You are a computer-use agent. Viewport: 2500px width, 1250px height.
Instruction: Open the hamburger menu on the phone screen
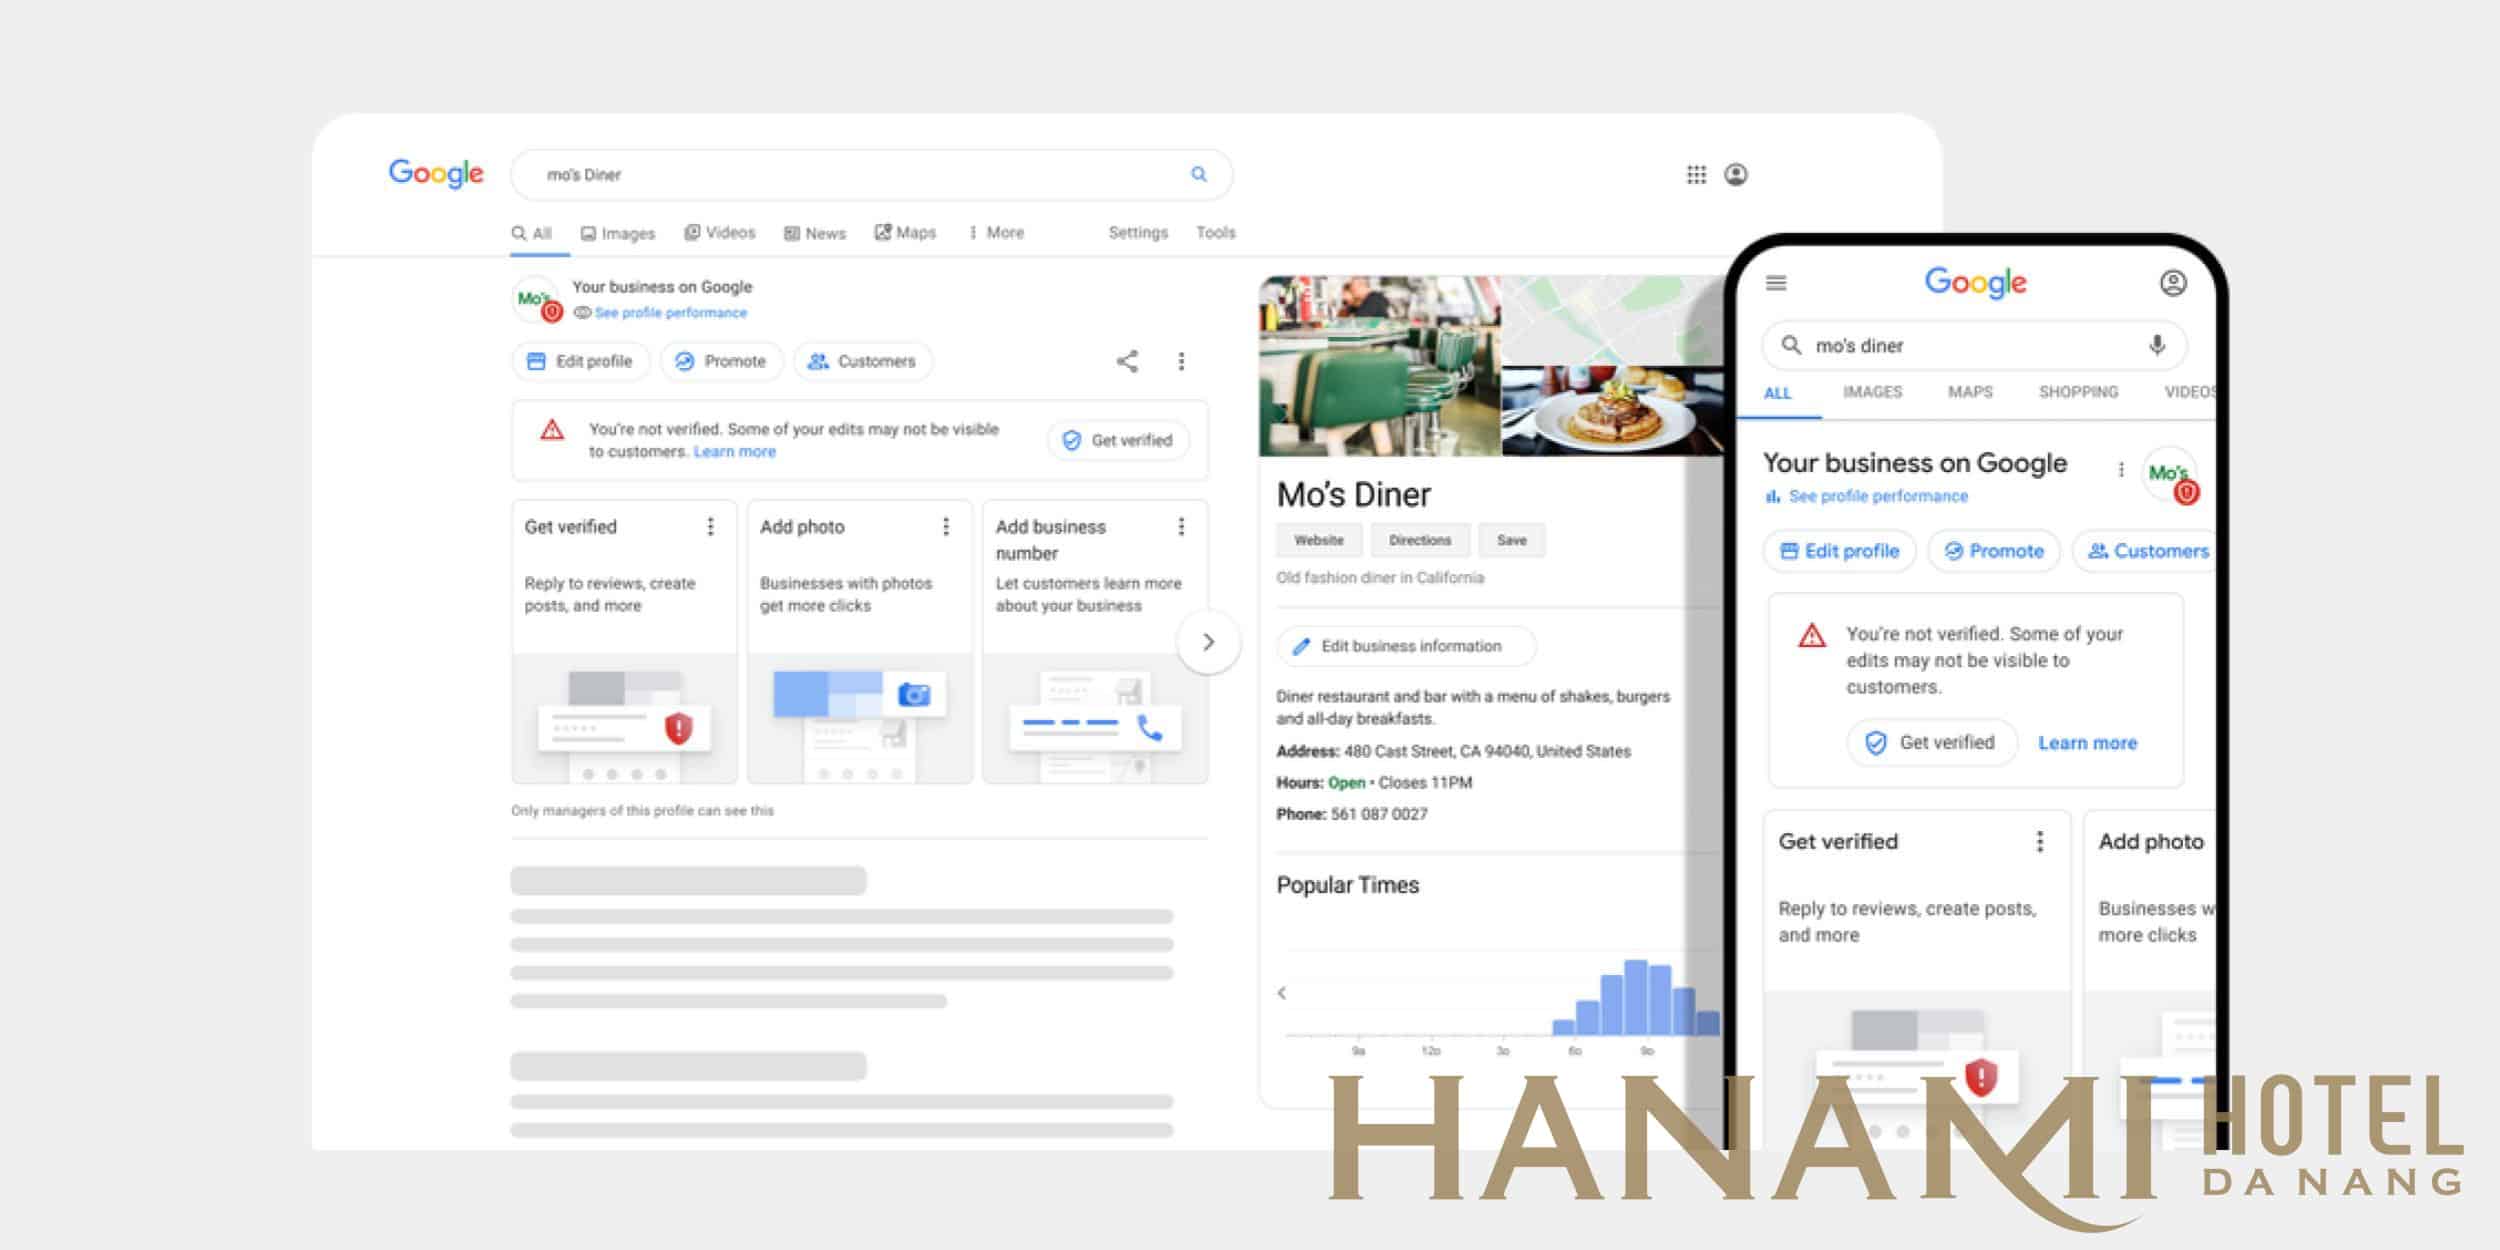coord(1777,283)
